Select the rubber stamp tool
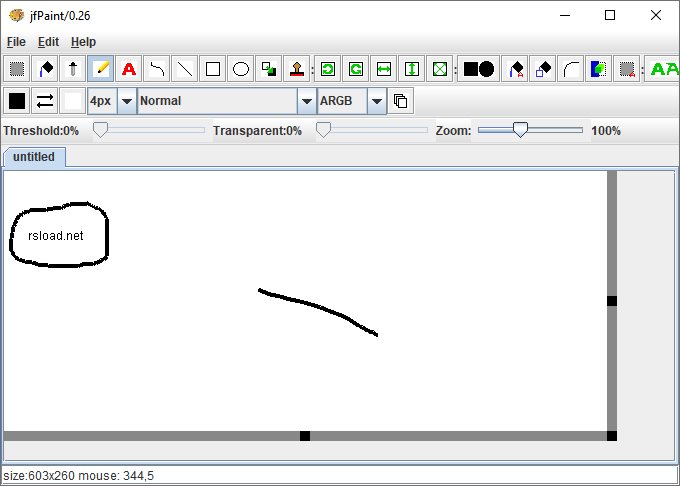Viewport: 680px width, 486px height. pyautogui.click(x=297, y=69)
